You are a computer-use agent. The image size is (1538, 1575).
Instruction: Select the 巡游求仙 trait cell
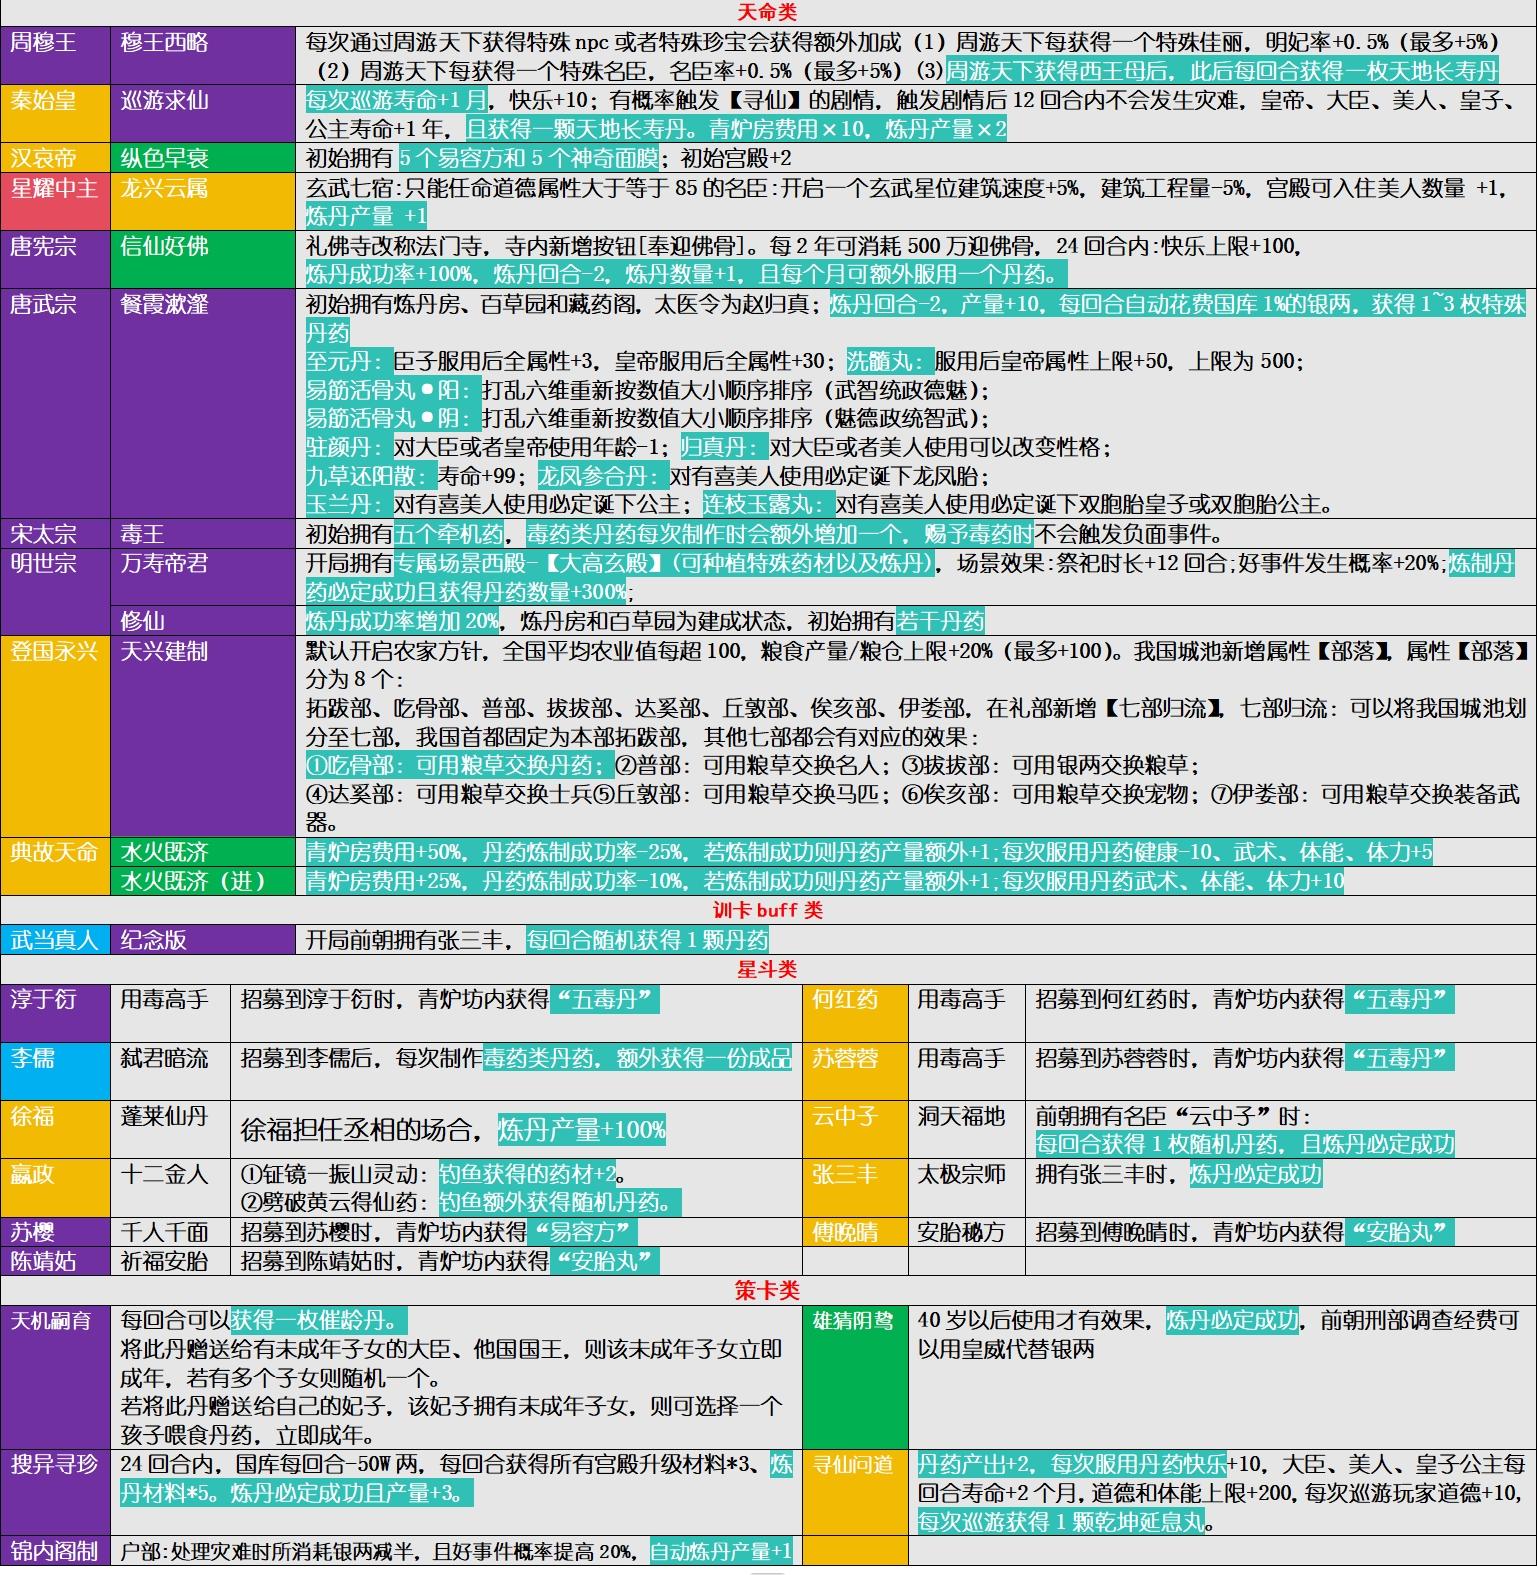tap(202, 114)
